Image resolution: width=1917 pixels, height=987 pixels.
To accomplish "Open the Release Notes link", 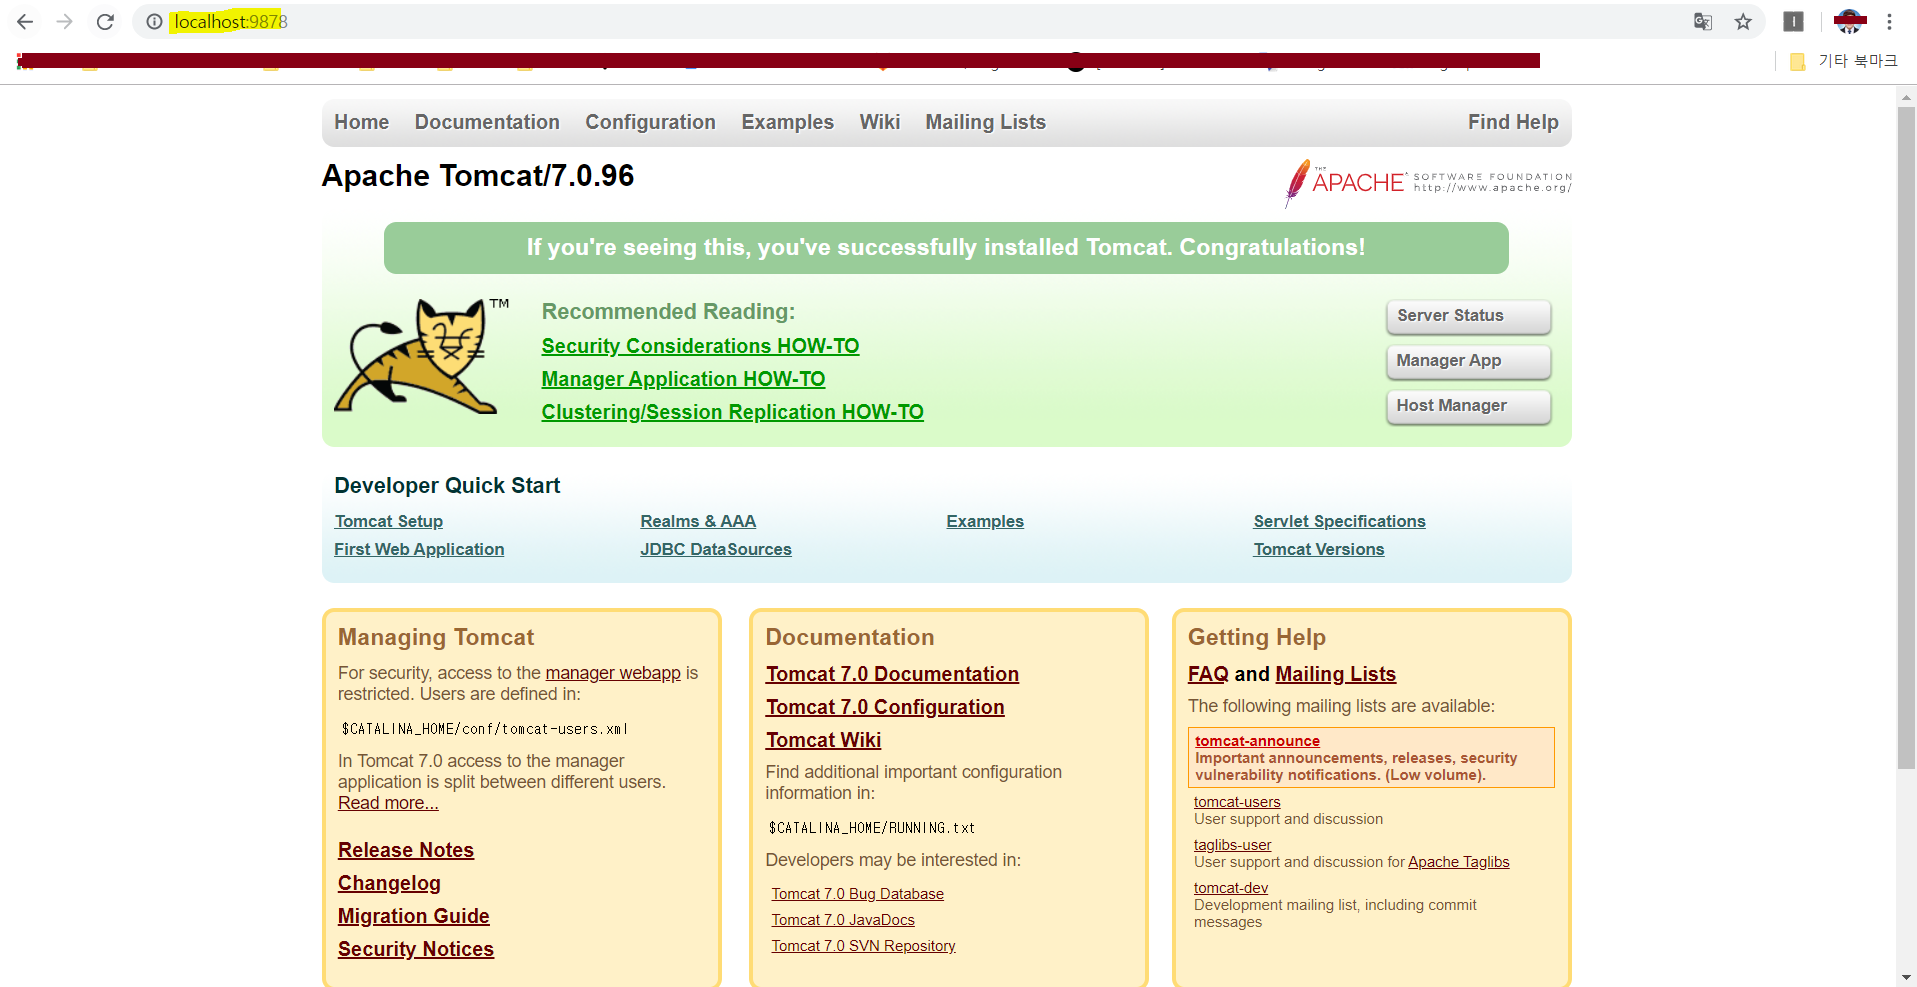I will pos(406,850).
